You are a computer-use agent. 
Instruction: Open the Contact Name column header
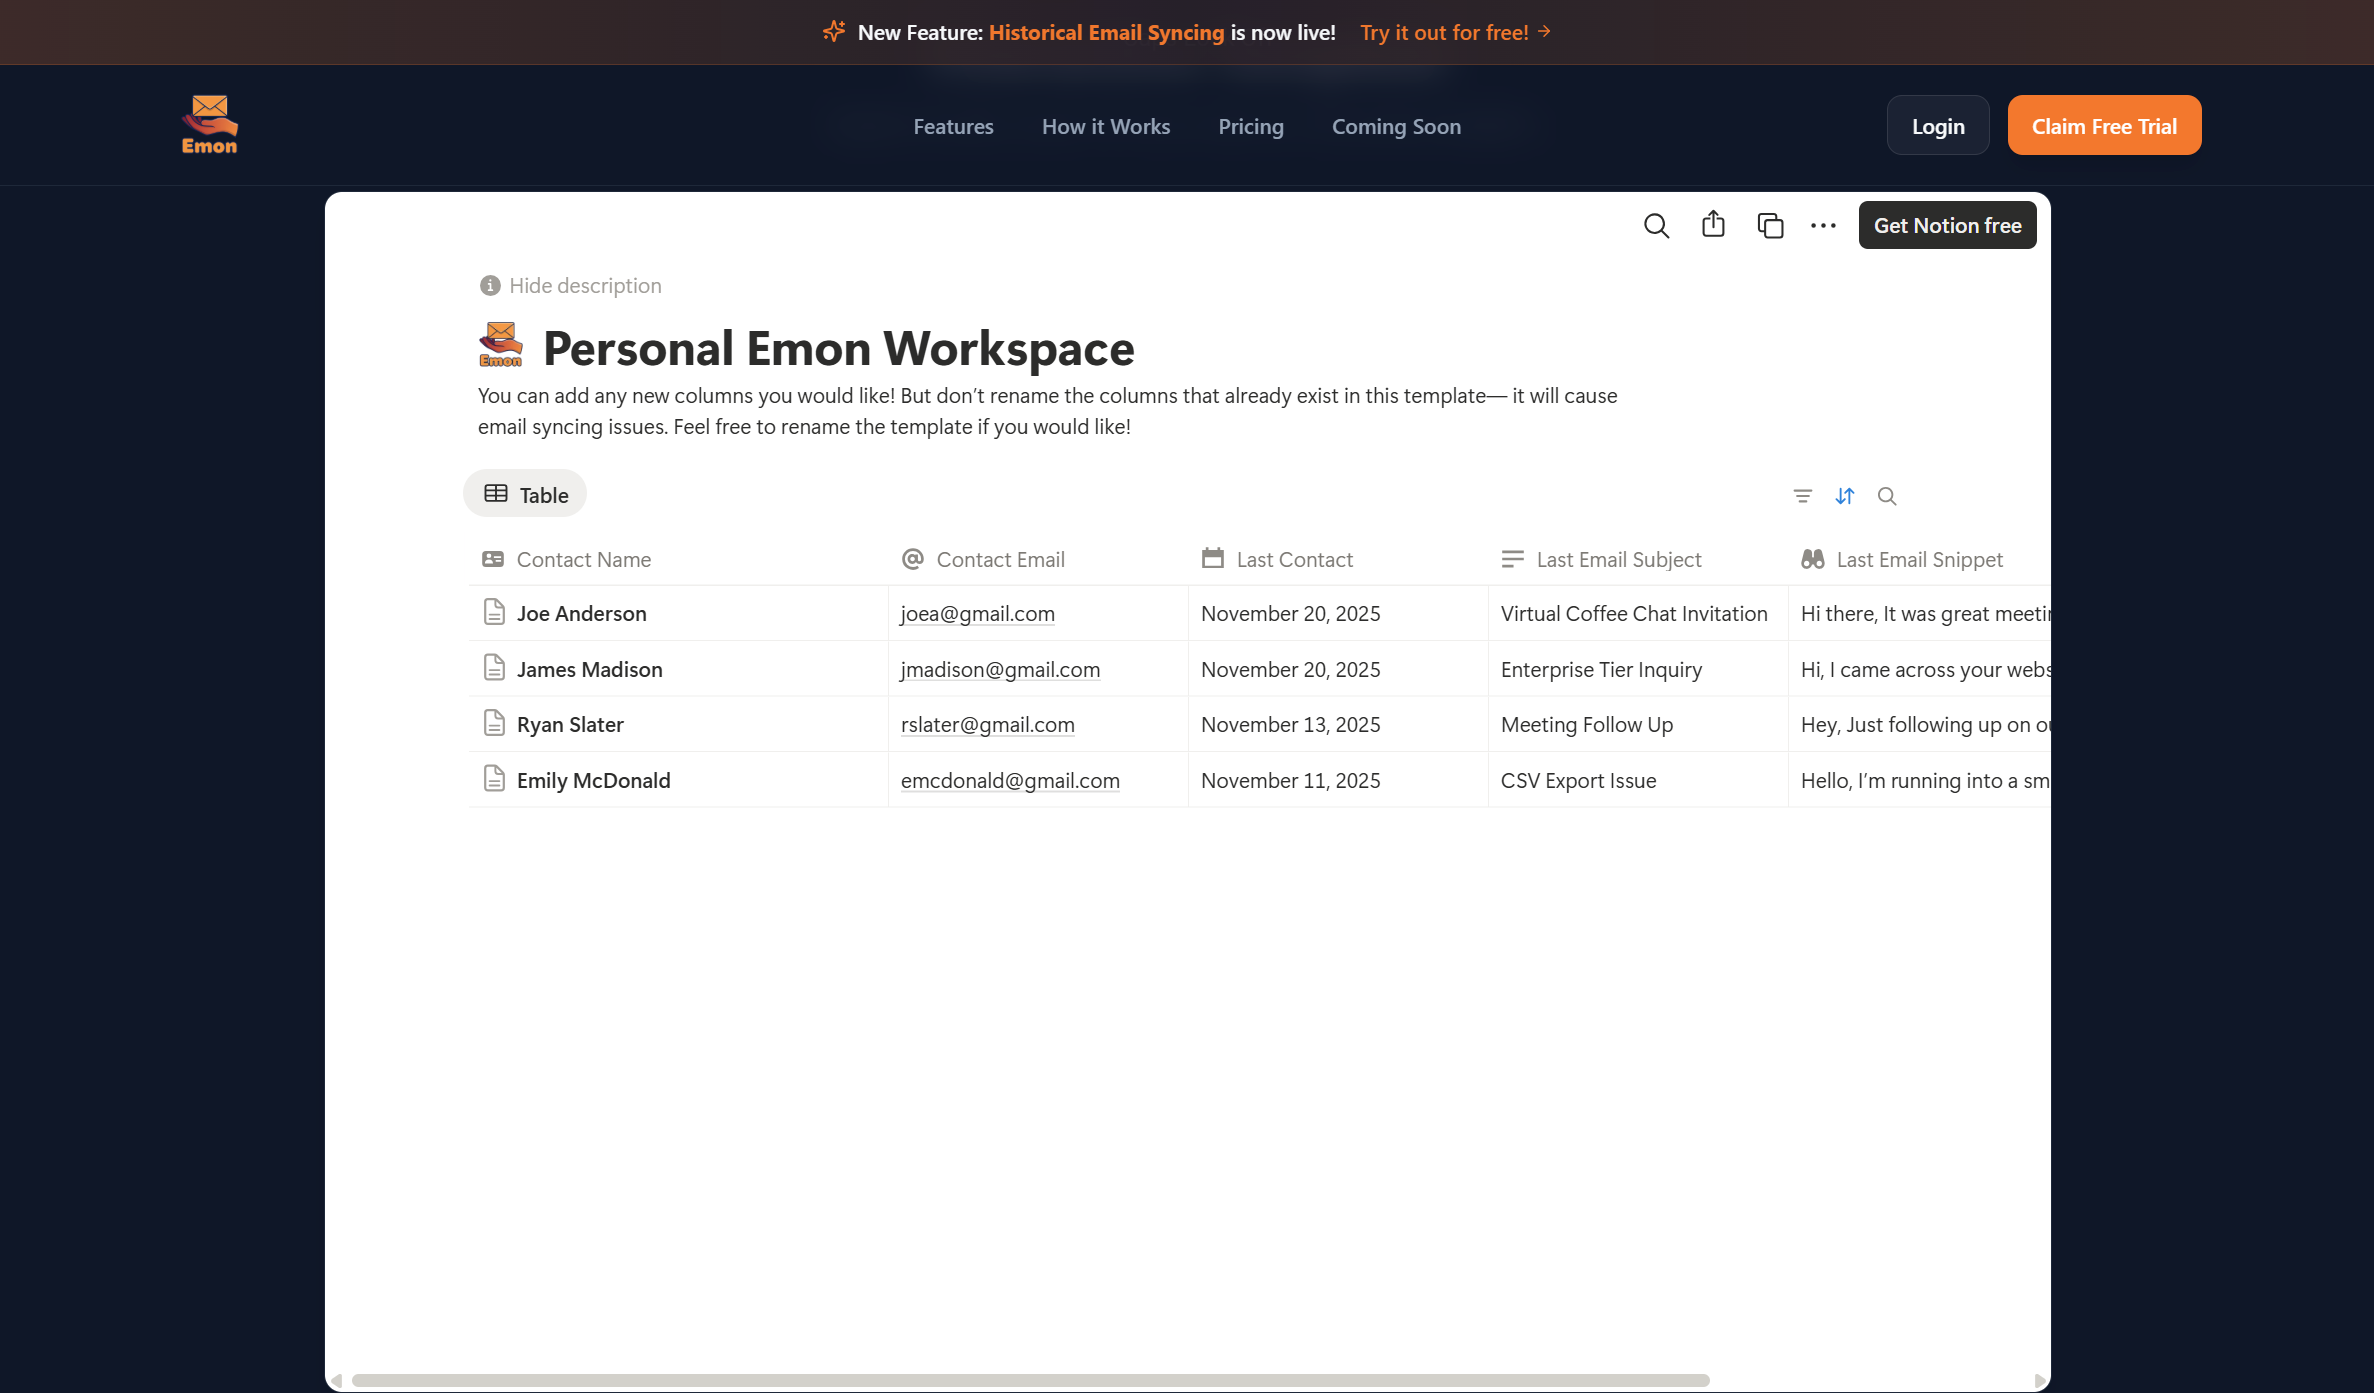coord(583,560)
